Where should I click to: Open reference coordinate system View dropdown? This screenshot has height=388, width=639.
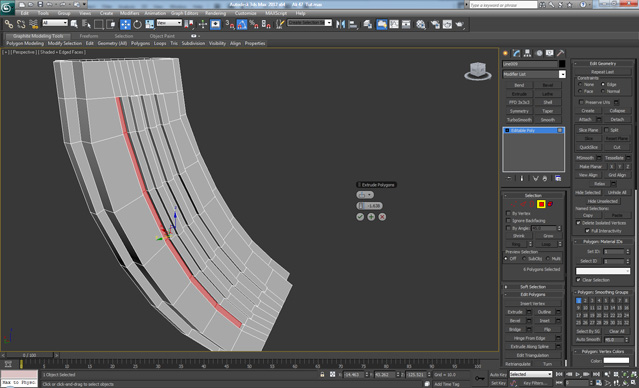[x=169, y=23]
